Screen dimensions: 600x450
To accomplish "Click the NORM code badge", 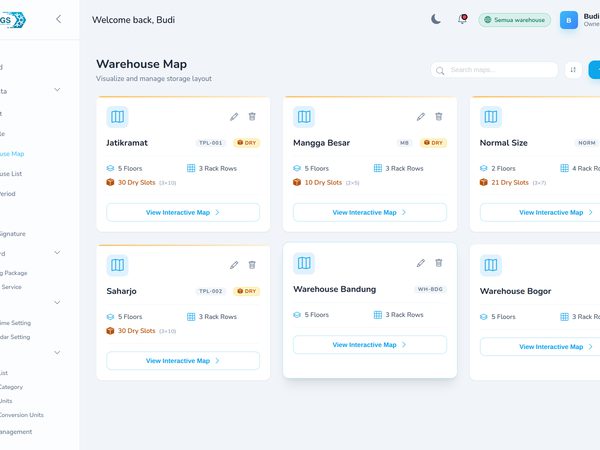I will 587,143.
